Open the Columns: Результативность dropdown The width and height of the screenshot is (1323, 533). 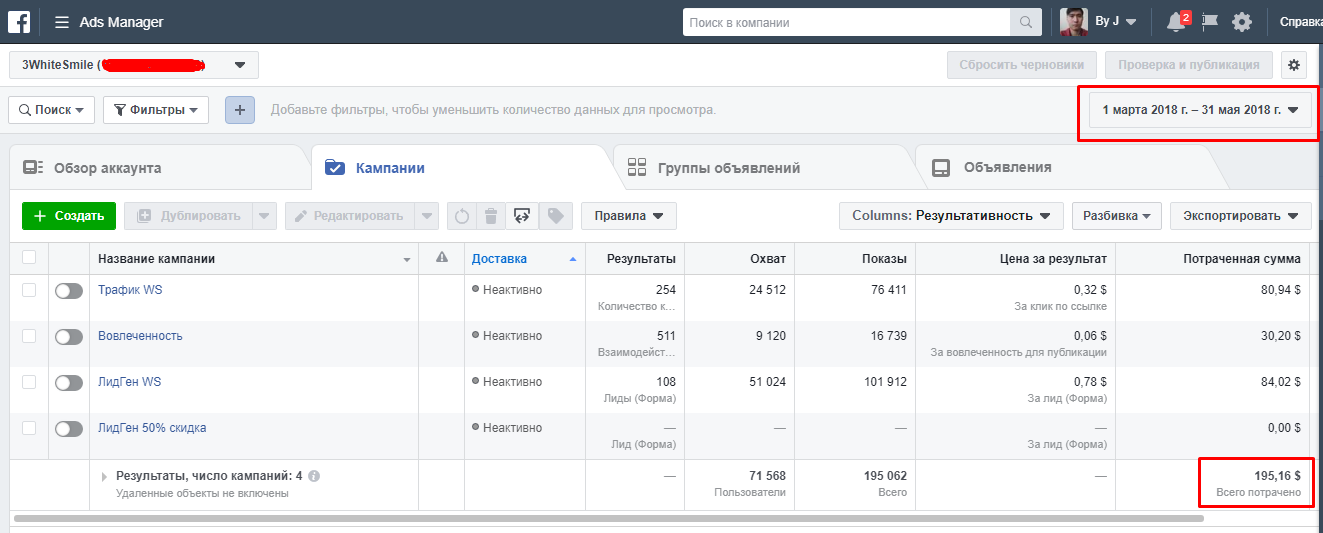point(950,216)
